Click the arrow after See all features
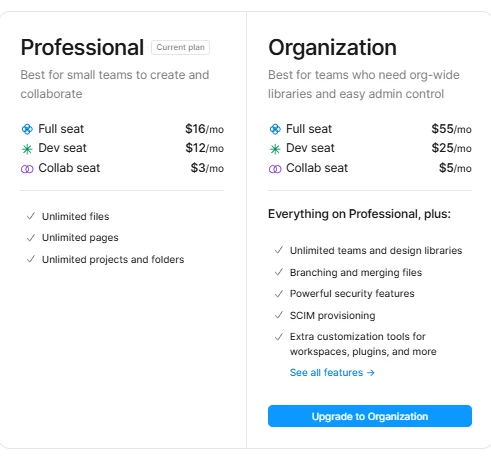Image resolution: width=491 pixels, height=456 pixels. [371, 373]
